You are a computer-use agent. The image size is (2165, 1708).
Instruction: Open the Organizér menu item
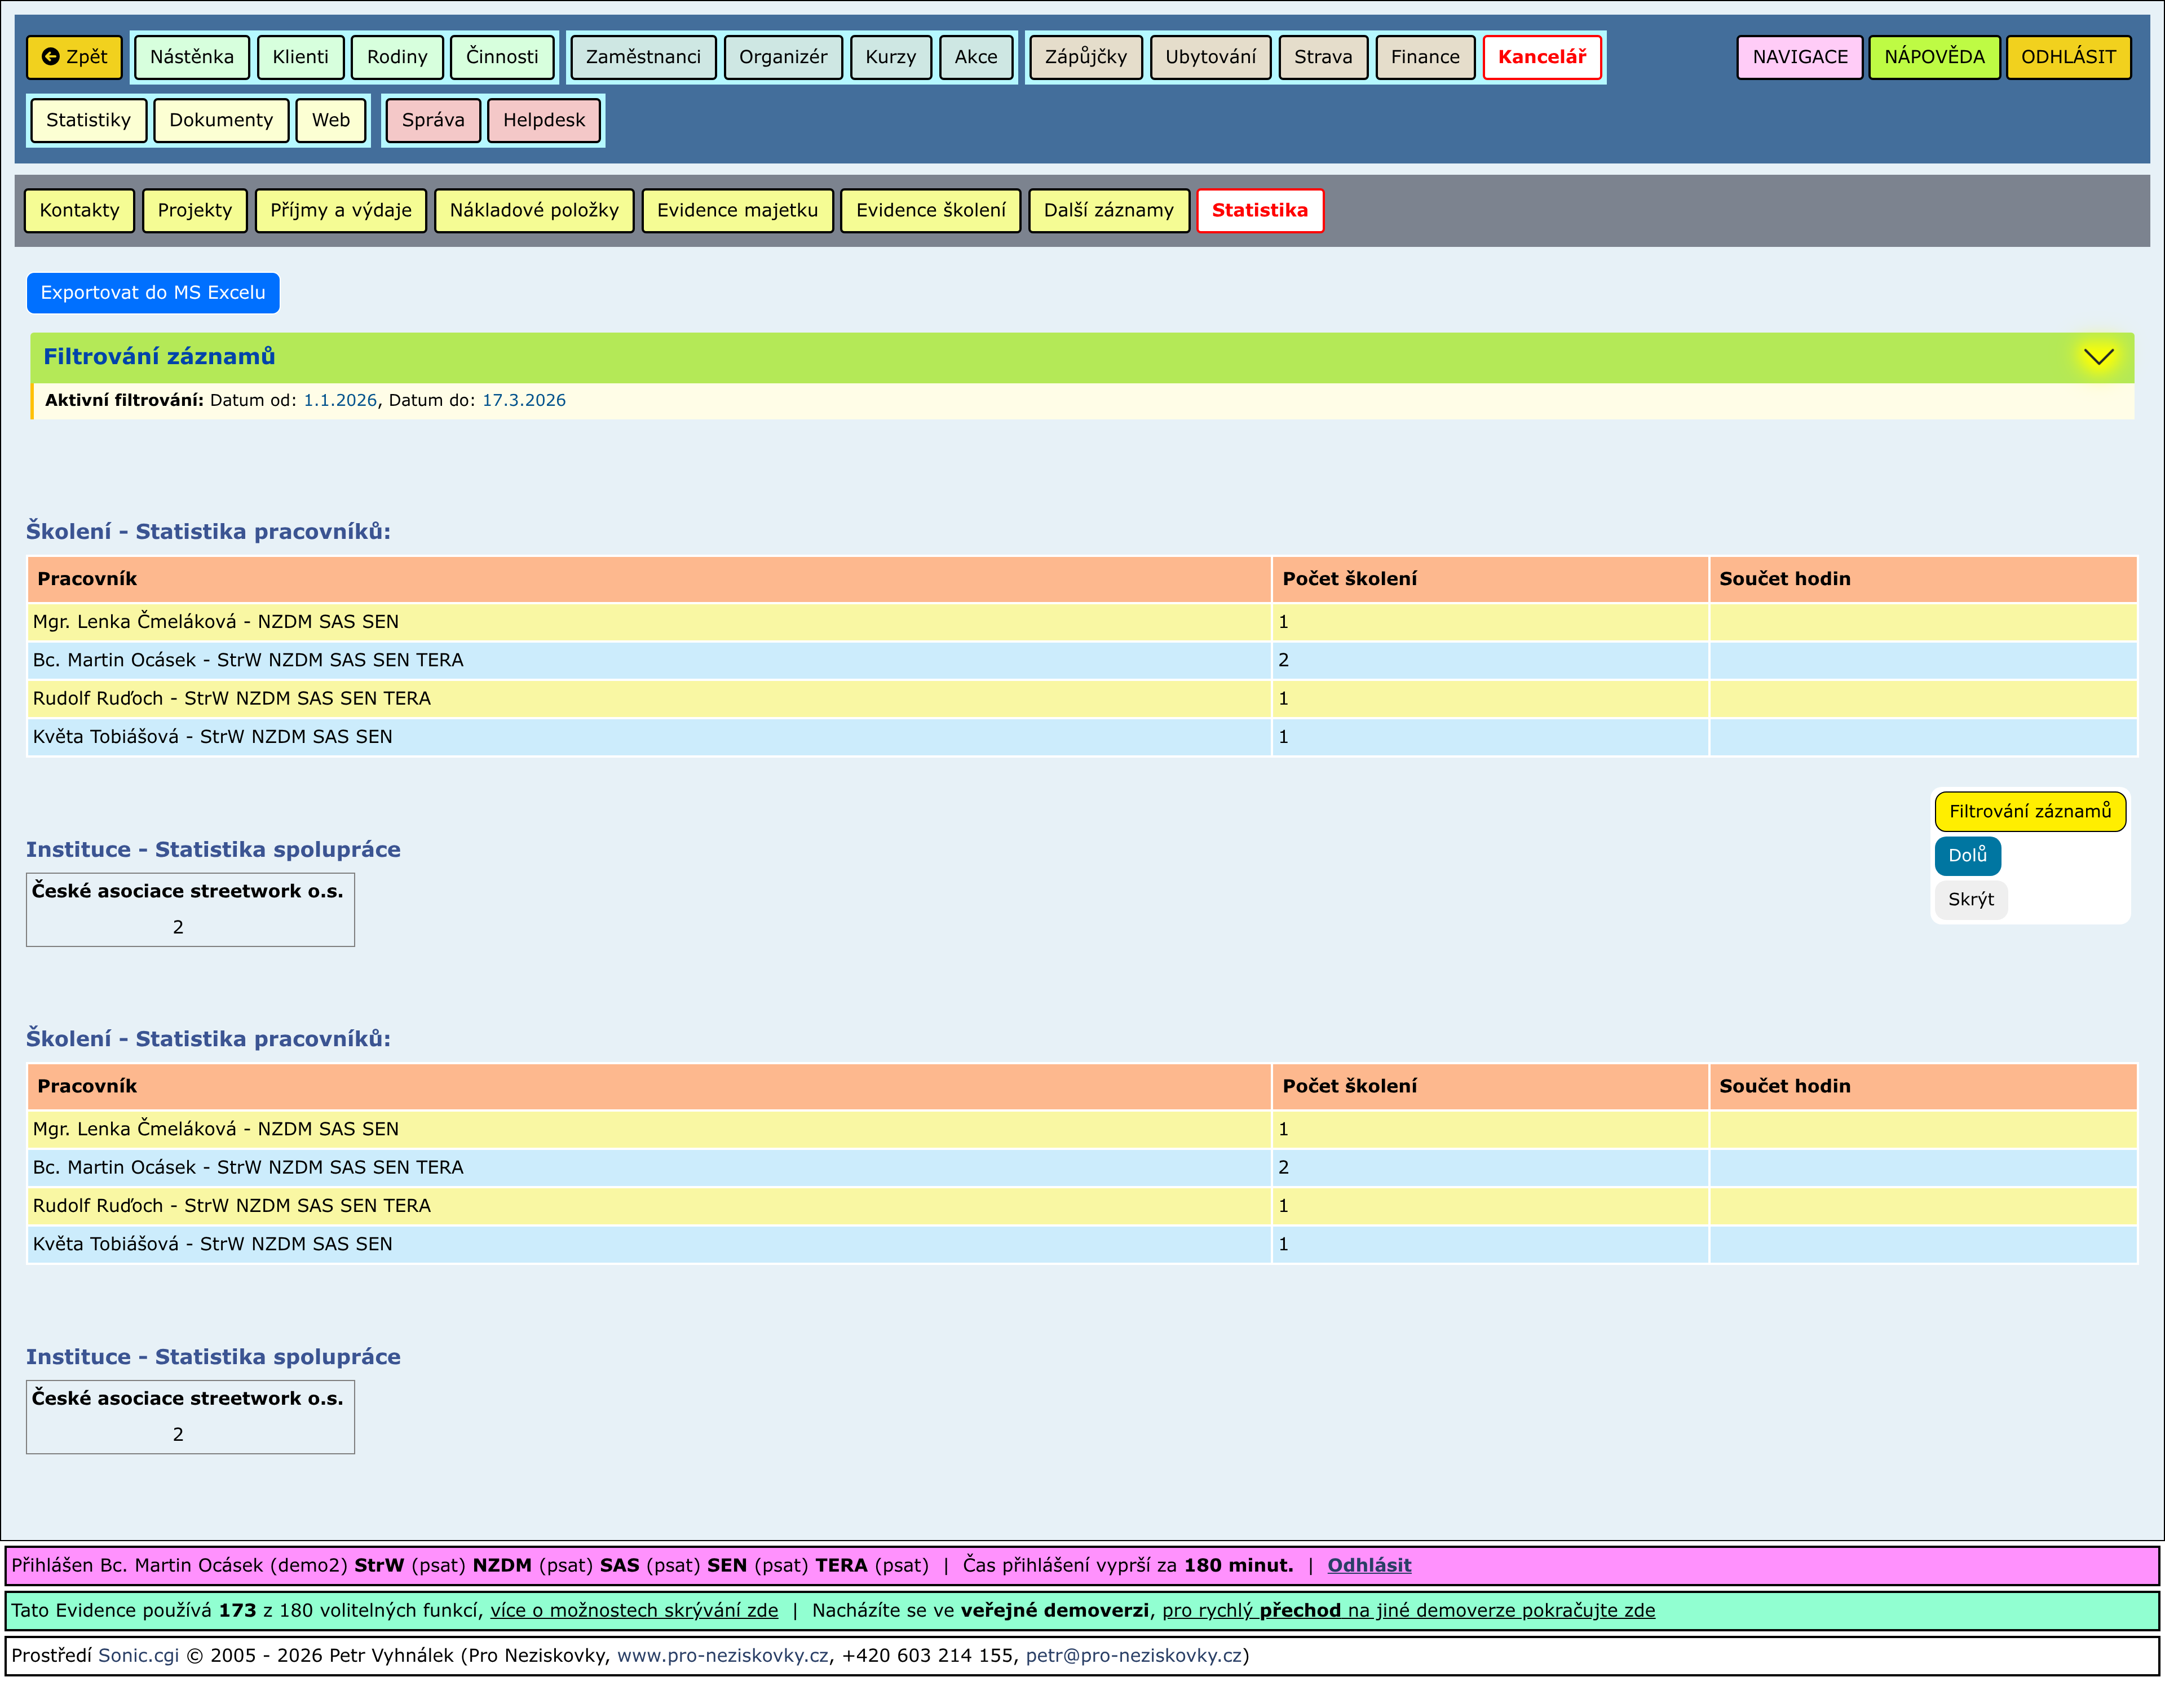pyautogui.click(x=782, y=57)
